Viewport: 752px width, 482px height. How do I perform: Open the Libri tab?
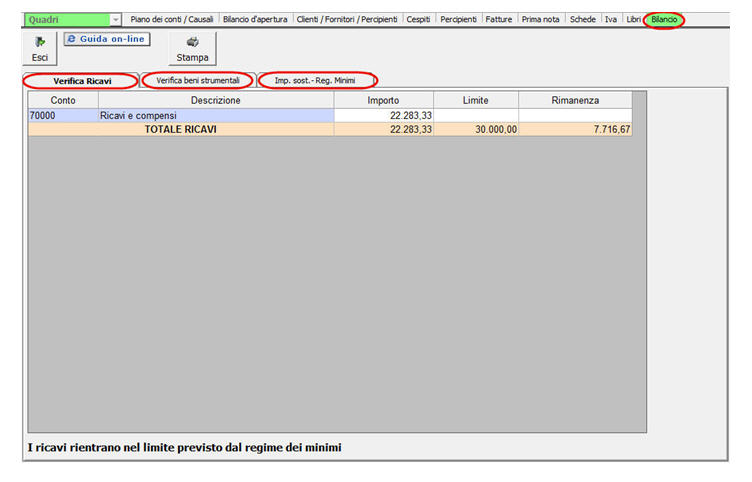[x=634, y=20]
